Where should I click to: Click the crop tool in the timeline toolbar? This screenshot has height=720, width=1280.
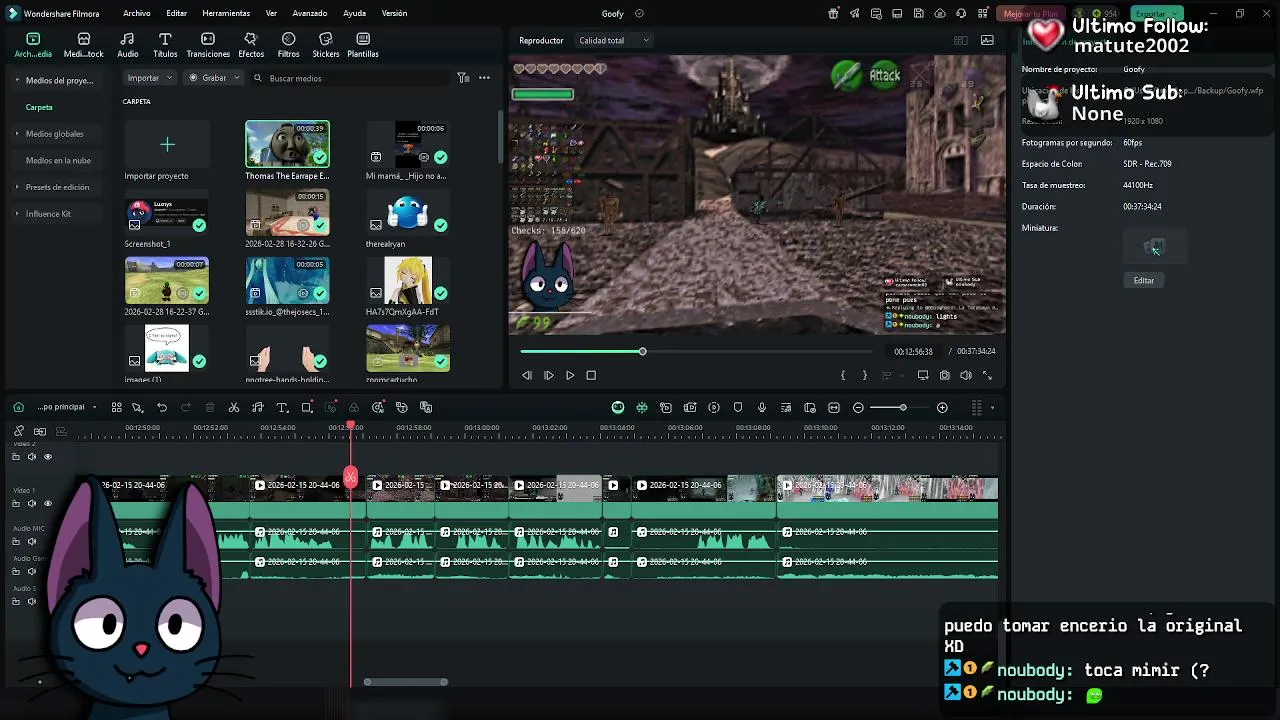click(307, 407)
